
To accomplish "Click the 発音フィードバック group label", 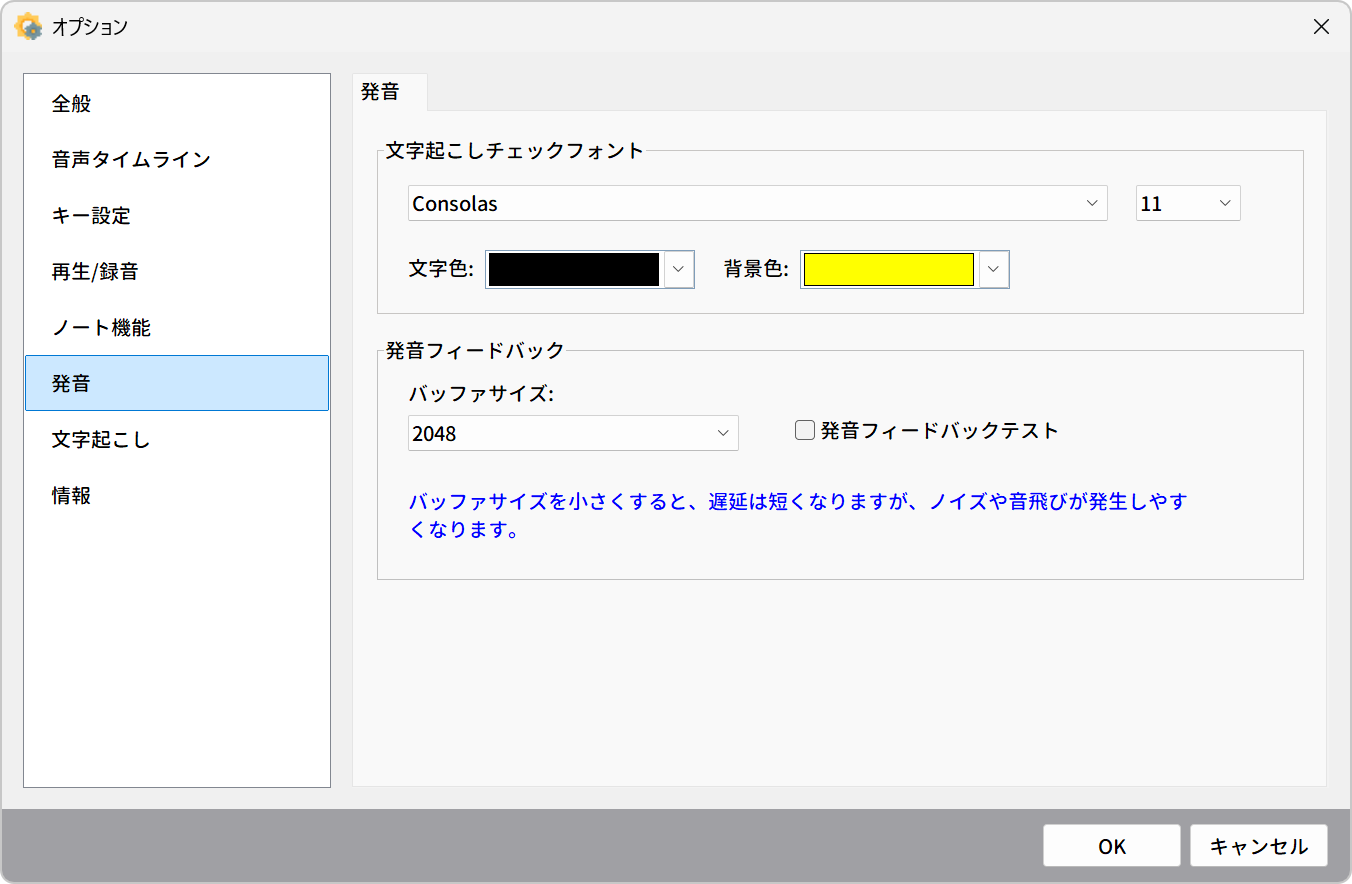I will pos(475,351).
